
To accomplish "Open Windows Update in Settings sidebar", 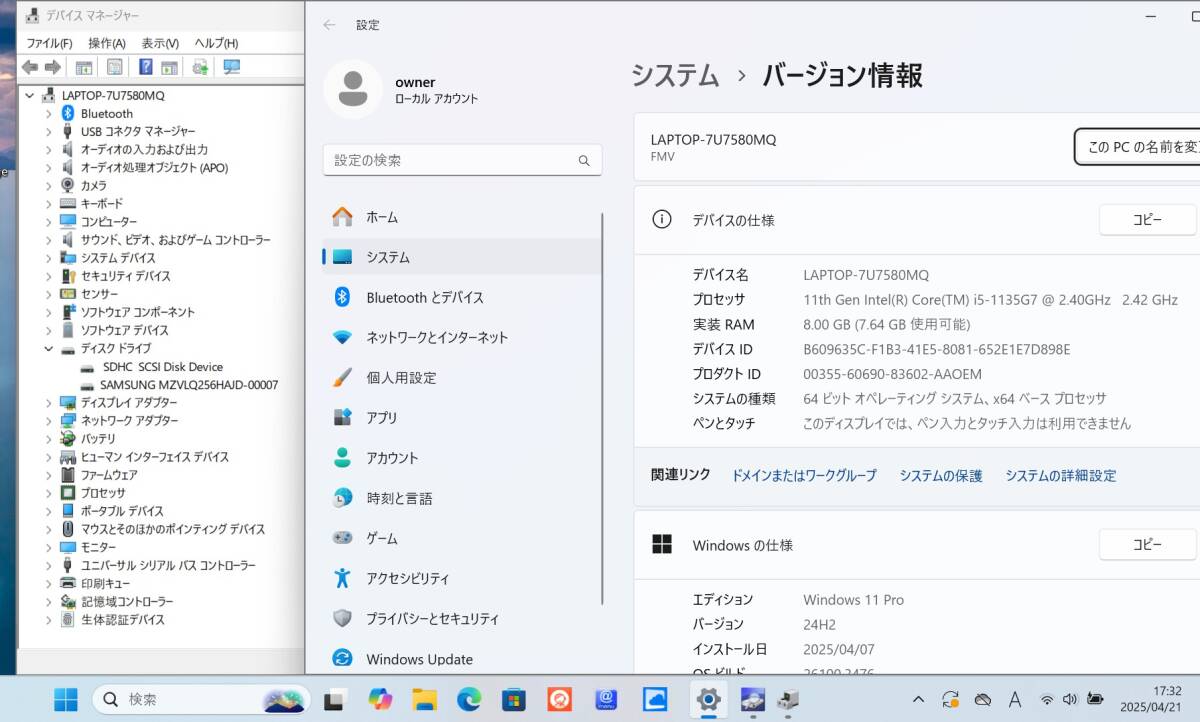I will coord(462,659).
